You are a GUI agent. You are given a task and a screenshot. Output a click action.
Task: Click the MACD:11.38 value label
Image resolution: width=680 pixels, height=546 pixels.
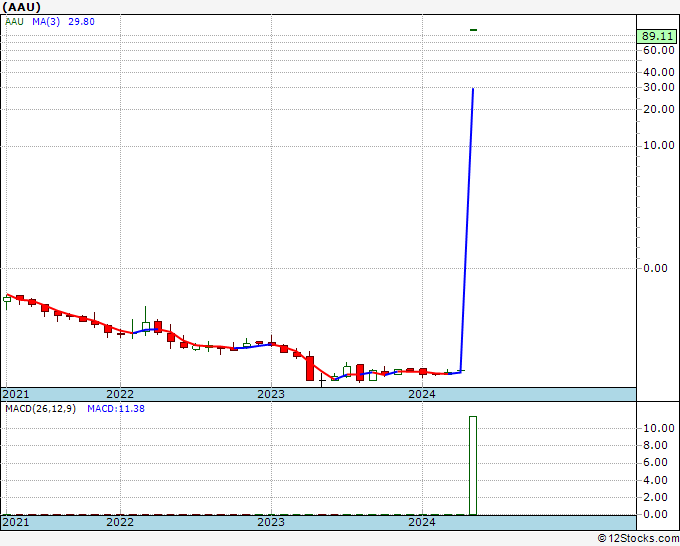click(116, 409)
